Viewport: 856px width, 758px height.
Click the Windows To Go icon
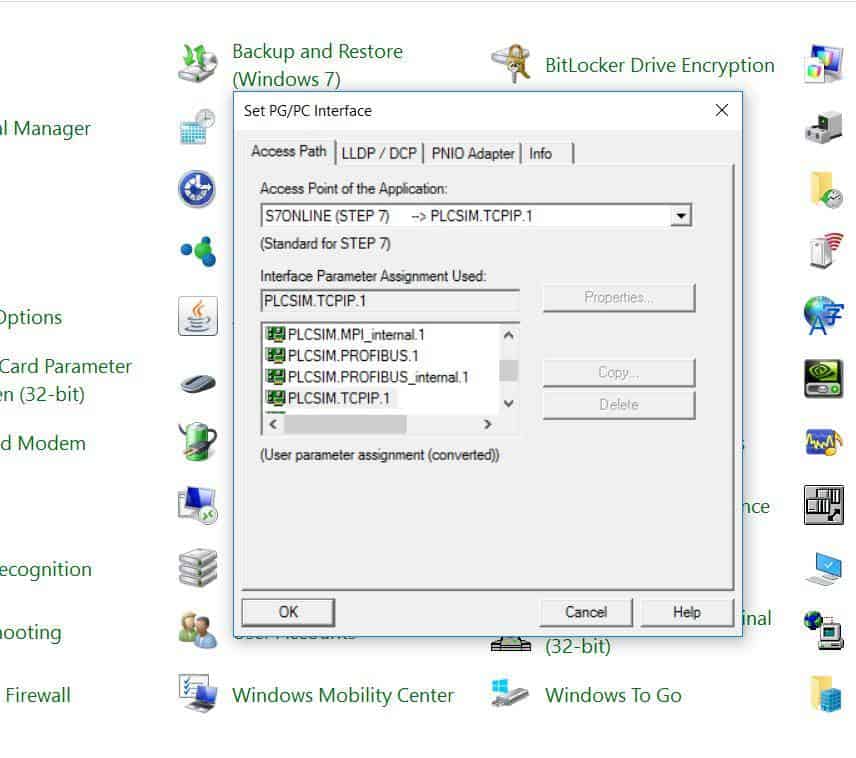pyautogui.click(x=511, y=693)
